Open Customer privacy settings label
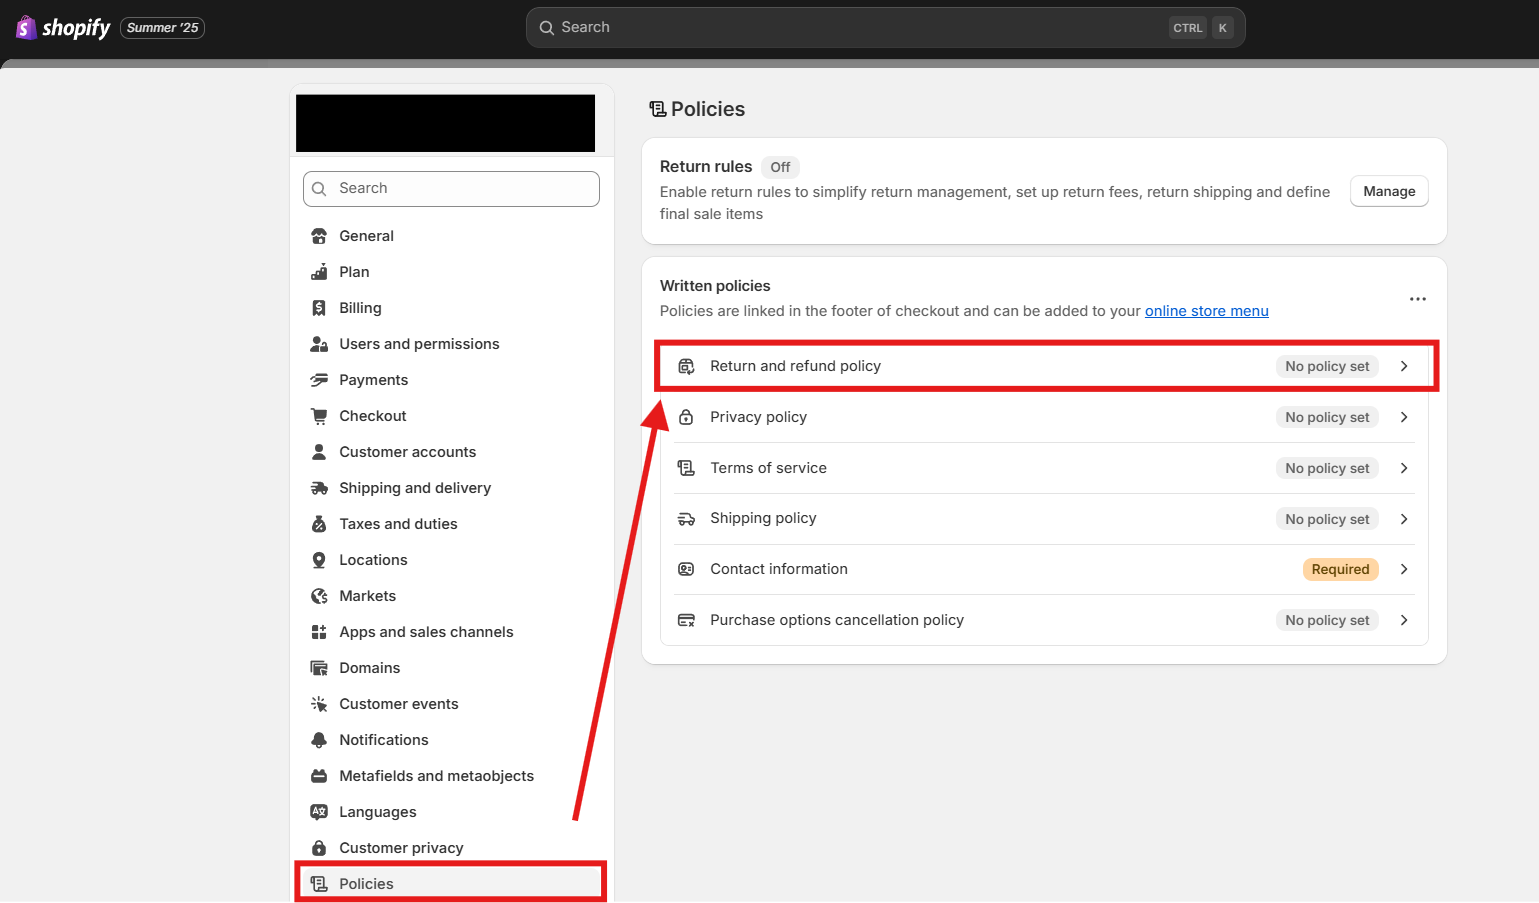 [401, 848]
